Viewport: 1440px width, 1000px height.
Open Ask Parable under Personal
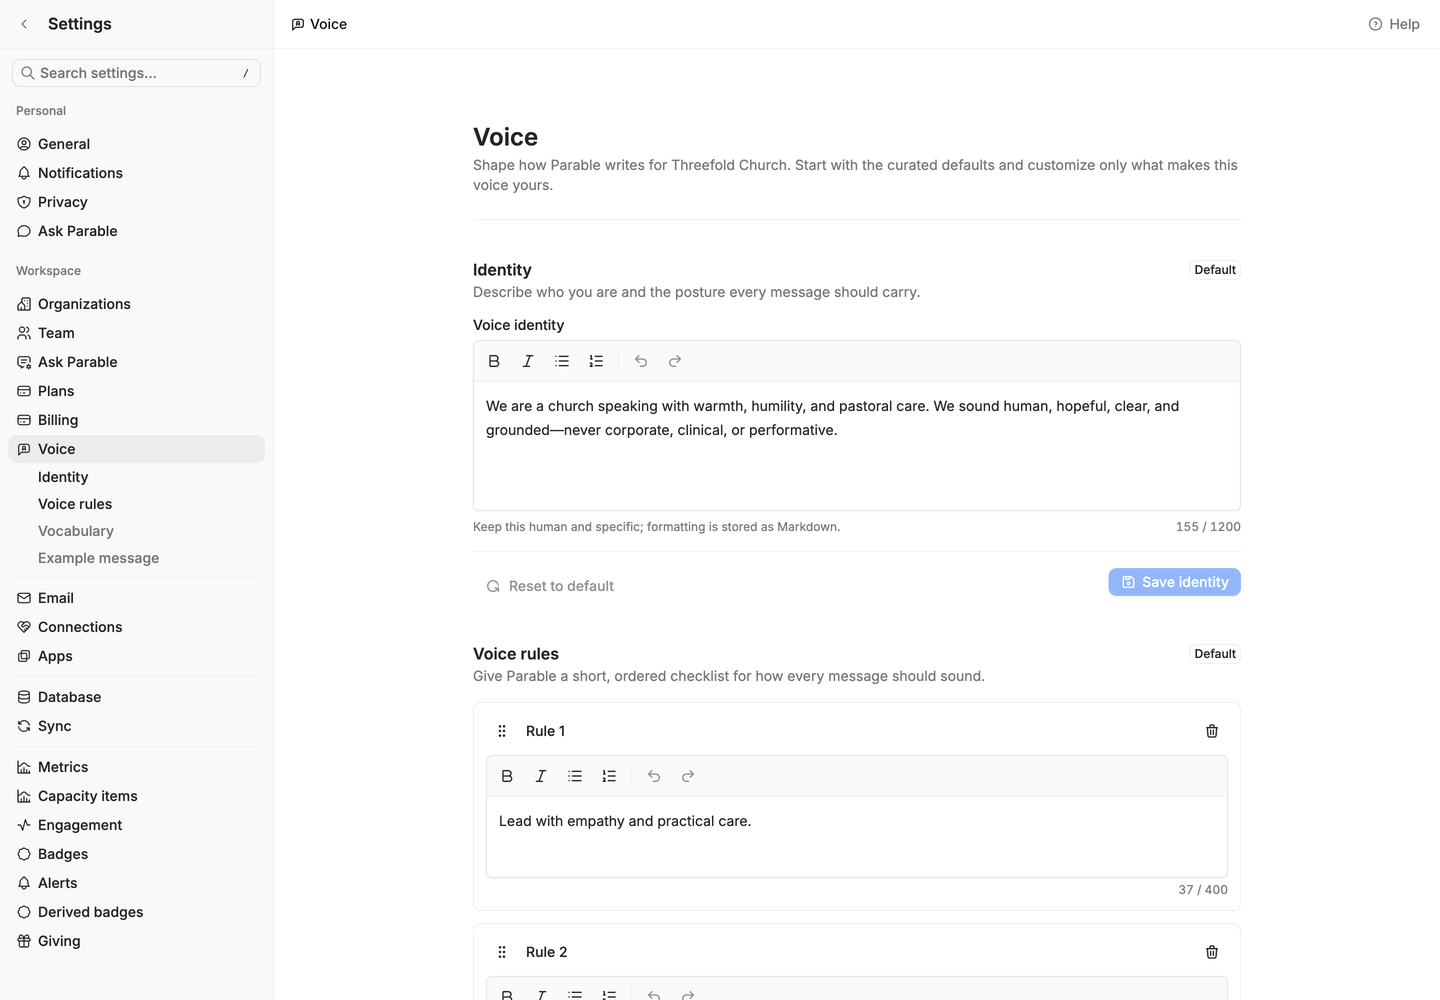pyautogui.click(x=136, y=231)
